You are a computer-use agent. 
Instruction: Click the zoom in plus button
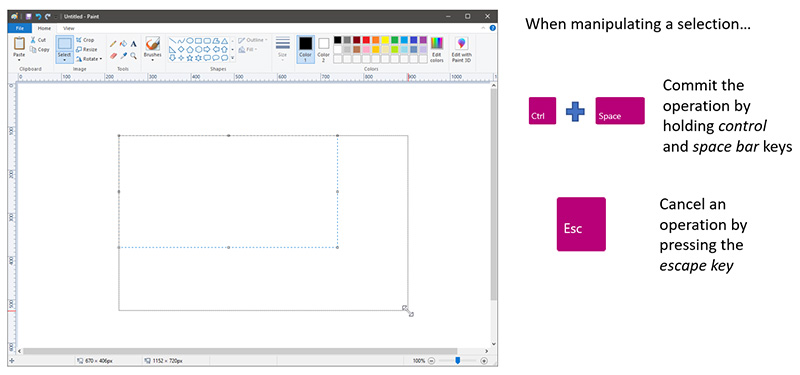tap(484, 361)
